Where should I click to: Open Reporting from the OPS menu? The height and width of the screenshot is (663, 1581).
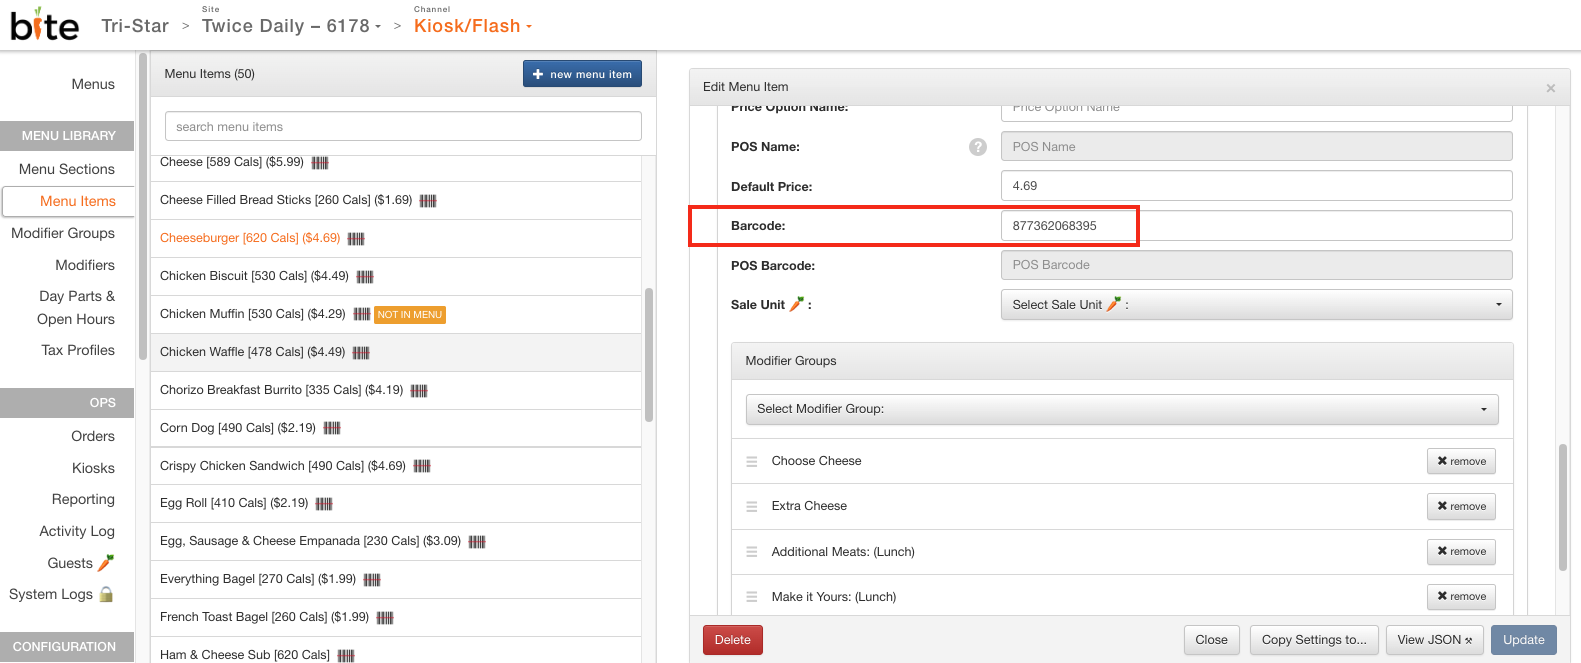click(83, 499)
